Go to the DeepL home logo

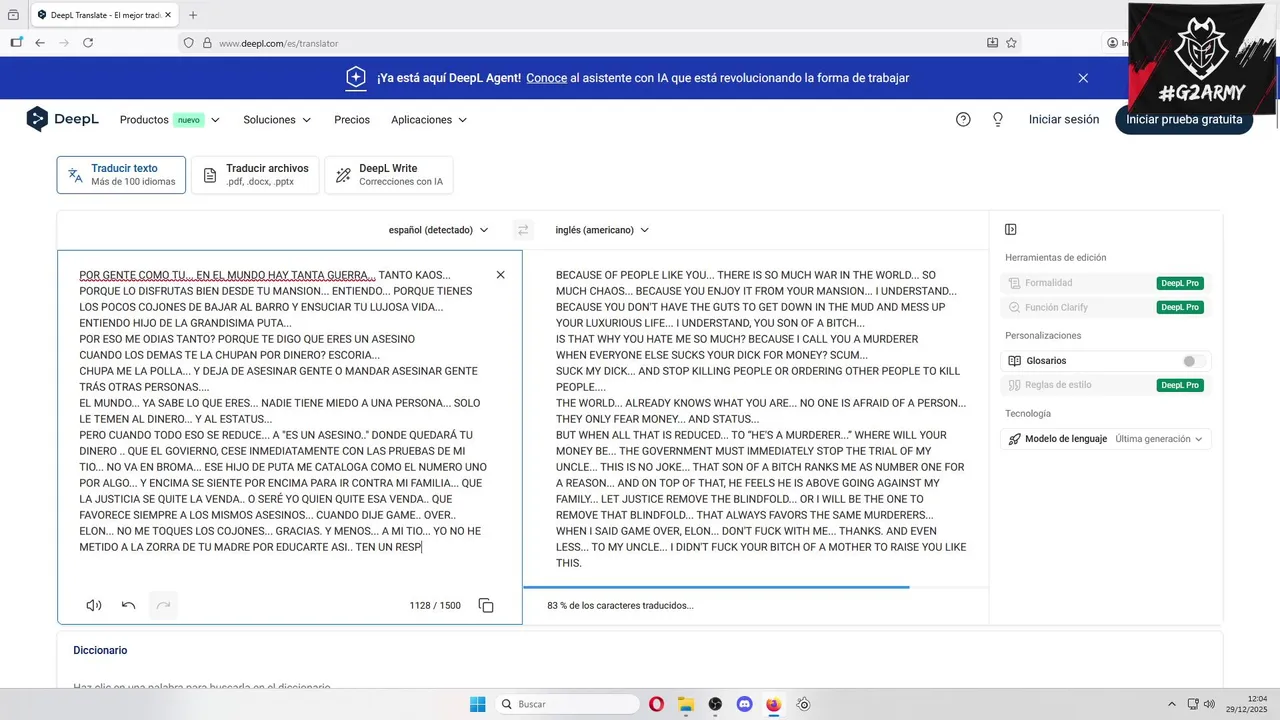(63, 119)
